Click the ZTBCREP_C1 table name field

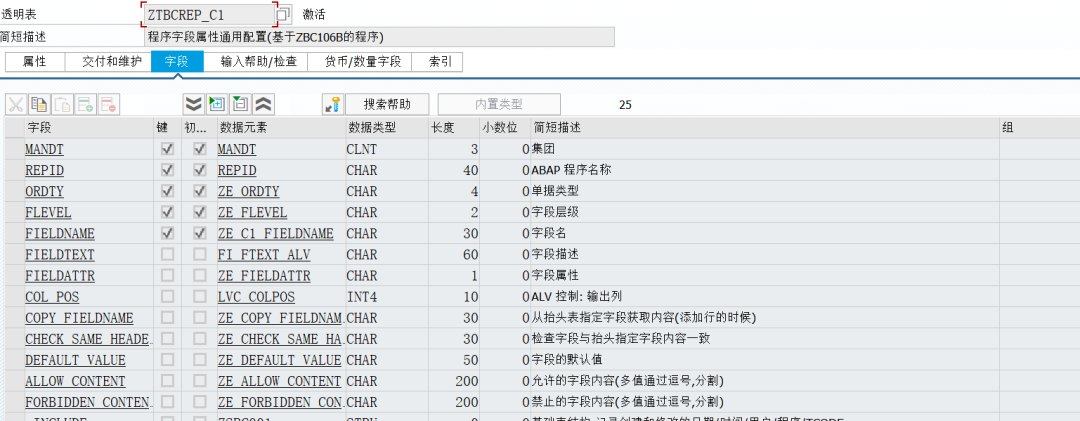[207, 14]
